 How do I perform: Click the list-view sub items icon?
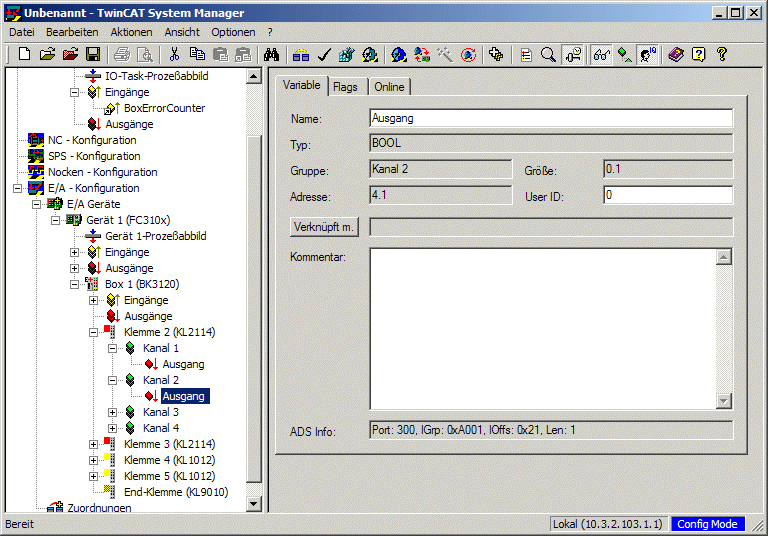pos(526,54)
